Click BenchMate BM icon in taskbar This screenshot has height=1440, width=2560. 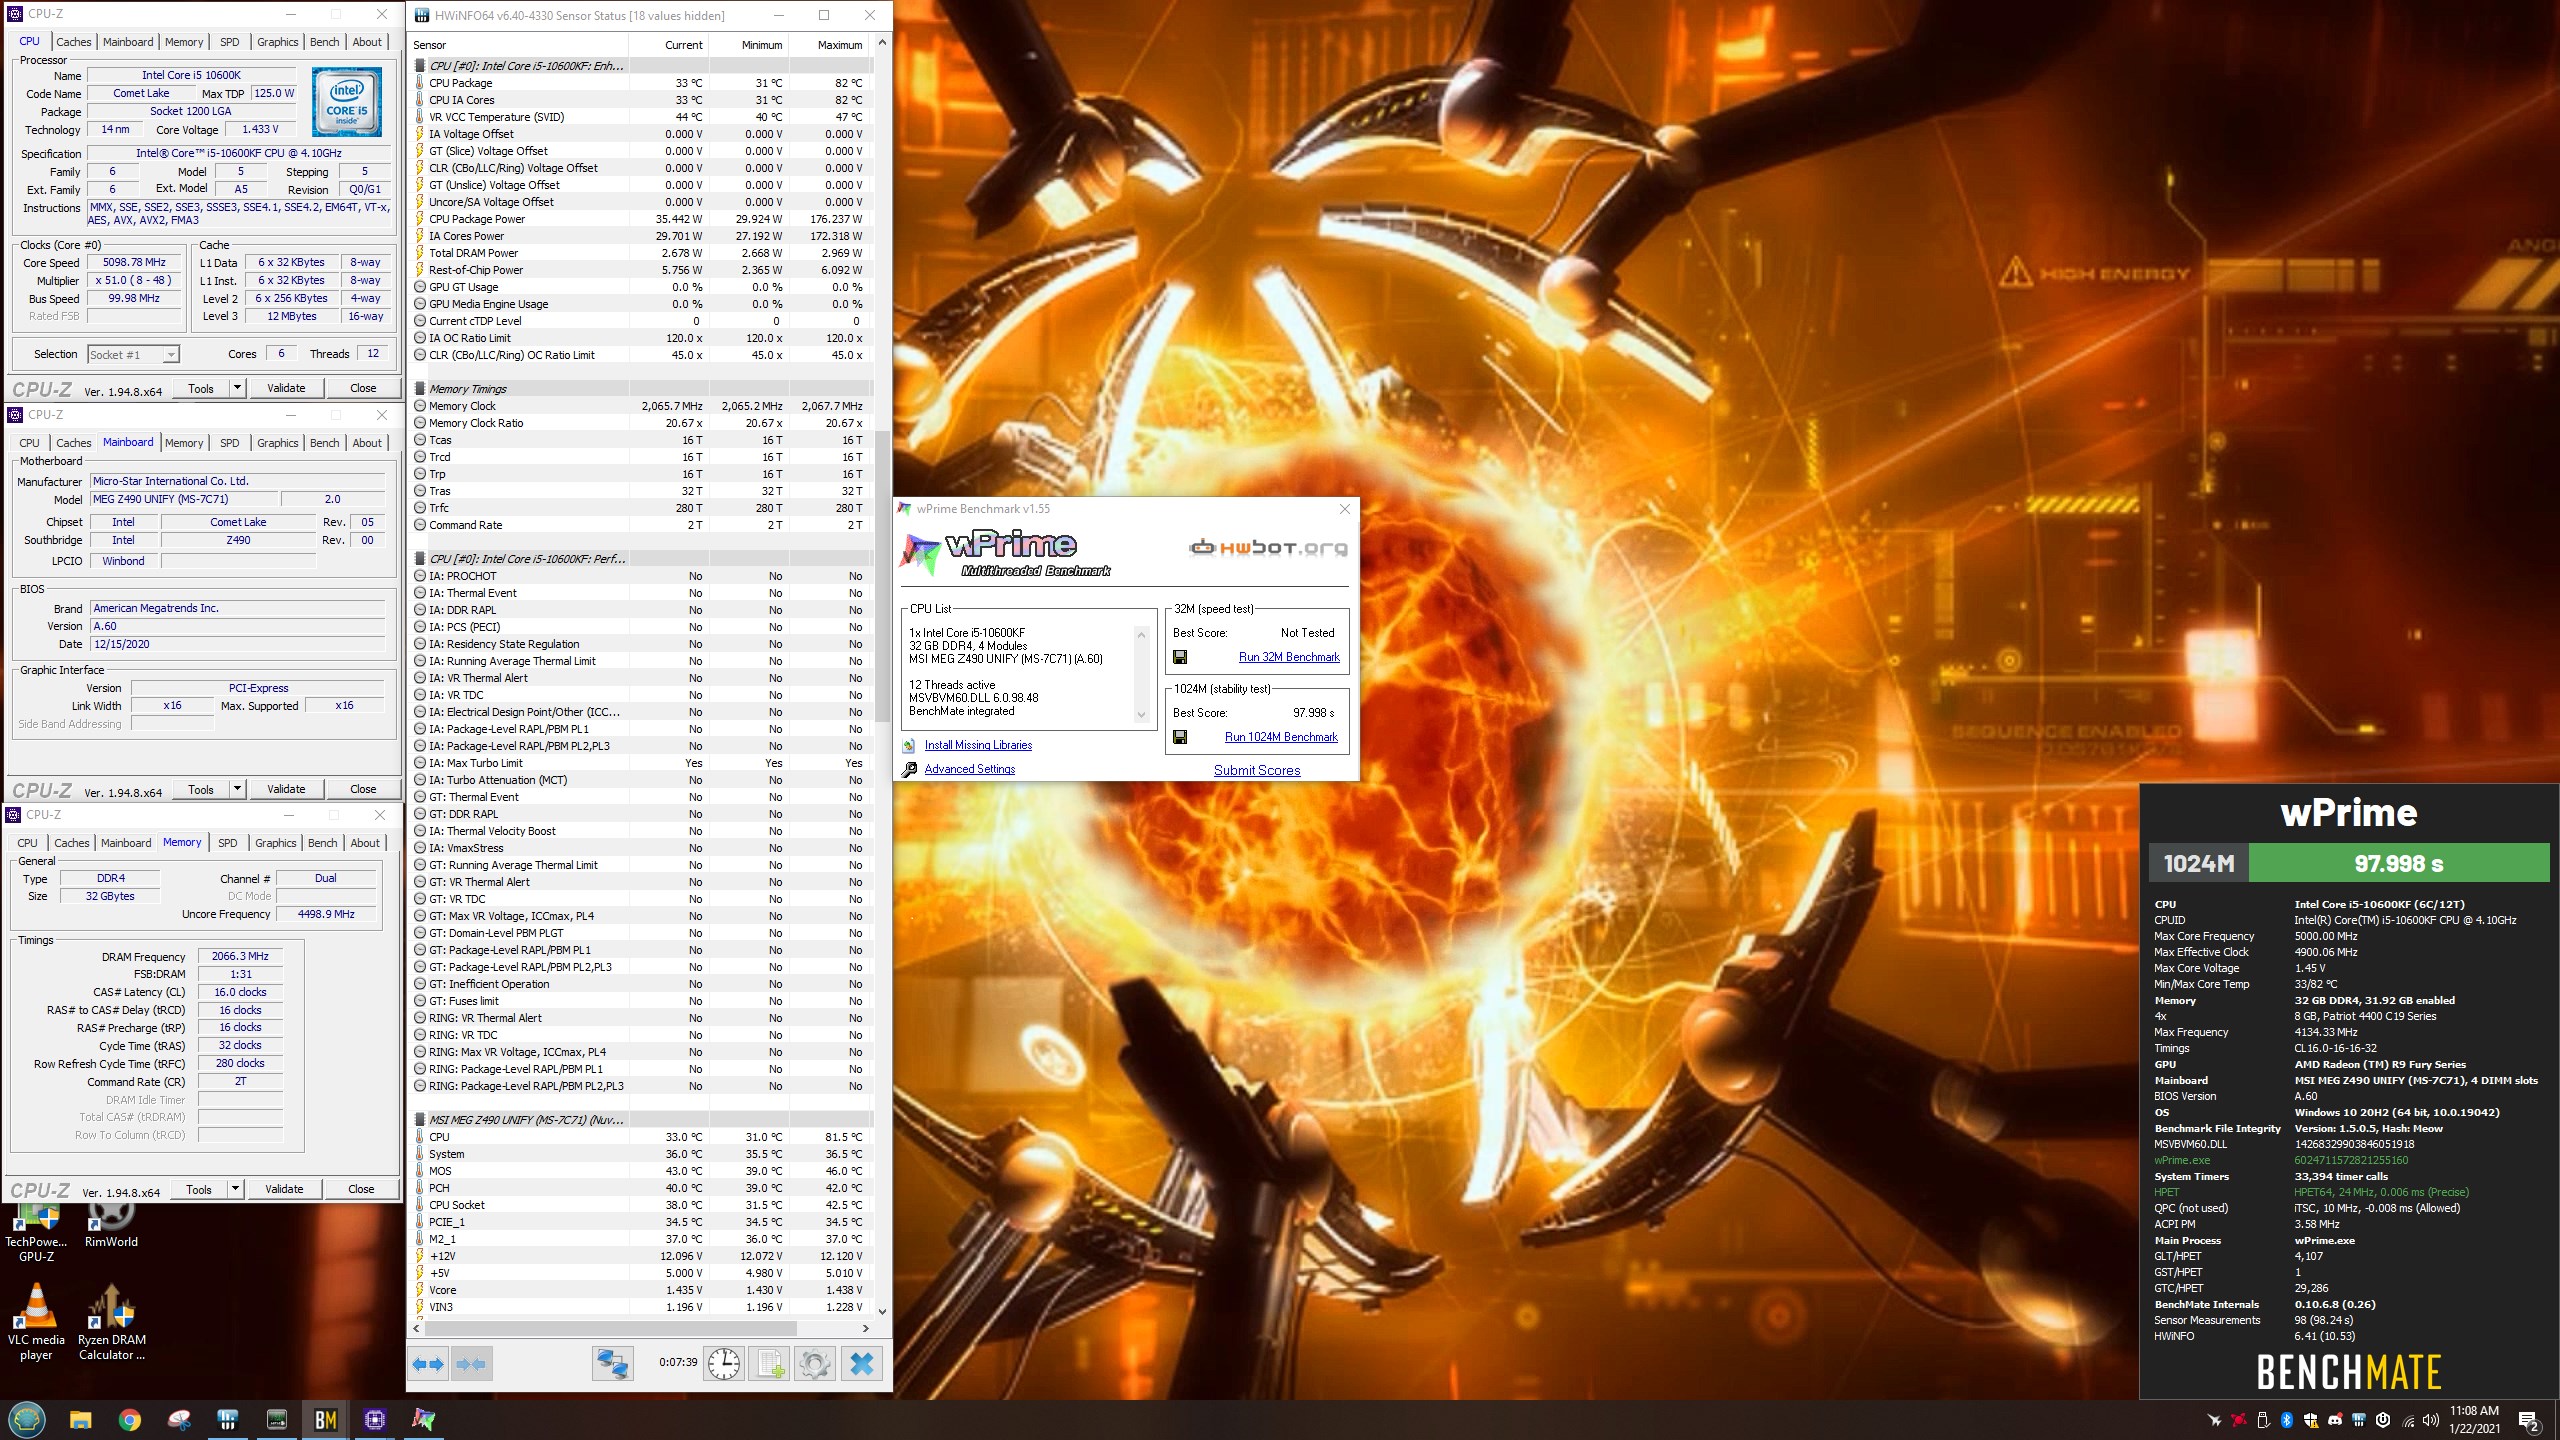click(x=325, y=1419)
